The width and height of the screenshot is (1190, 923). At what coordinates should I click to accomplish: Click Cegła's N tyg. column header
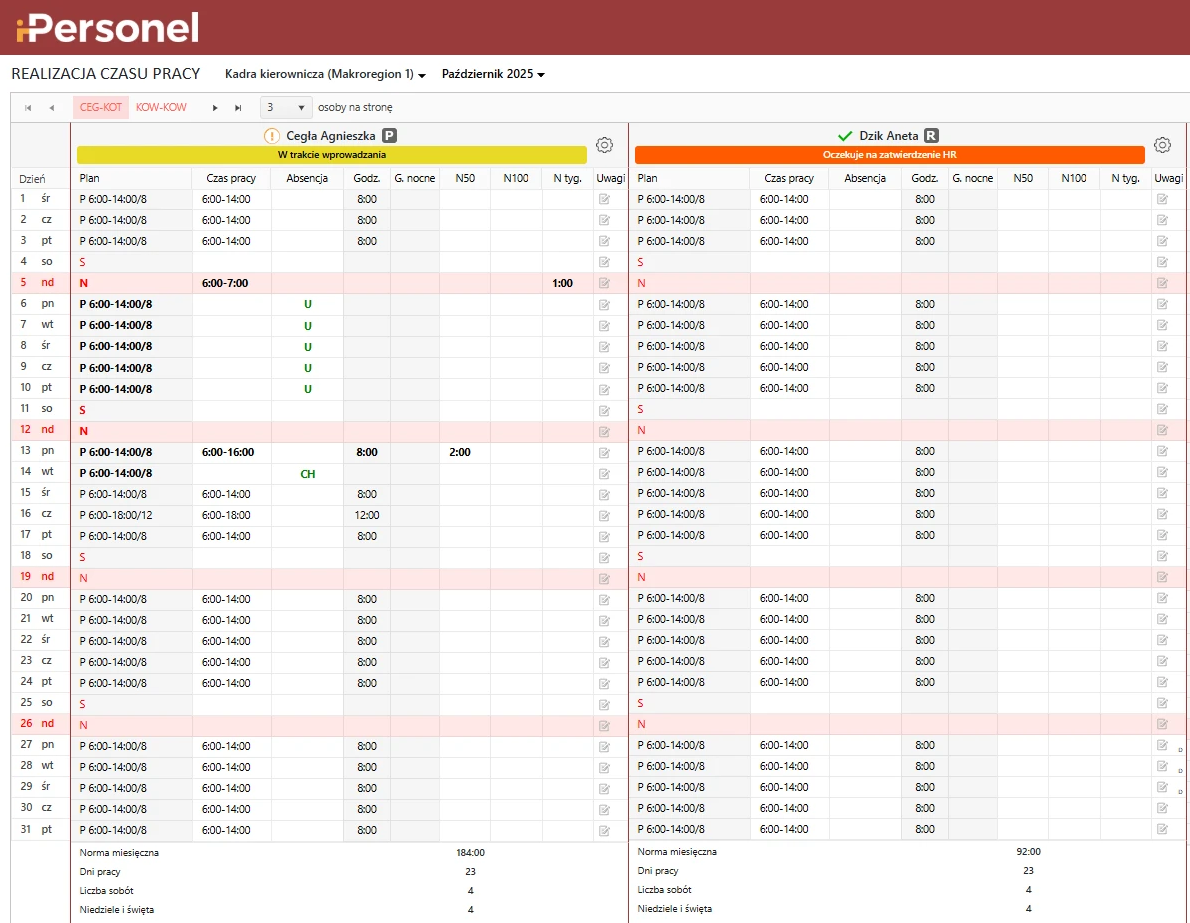[x=569, y=178]
